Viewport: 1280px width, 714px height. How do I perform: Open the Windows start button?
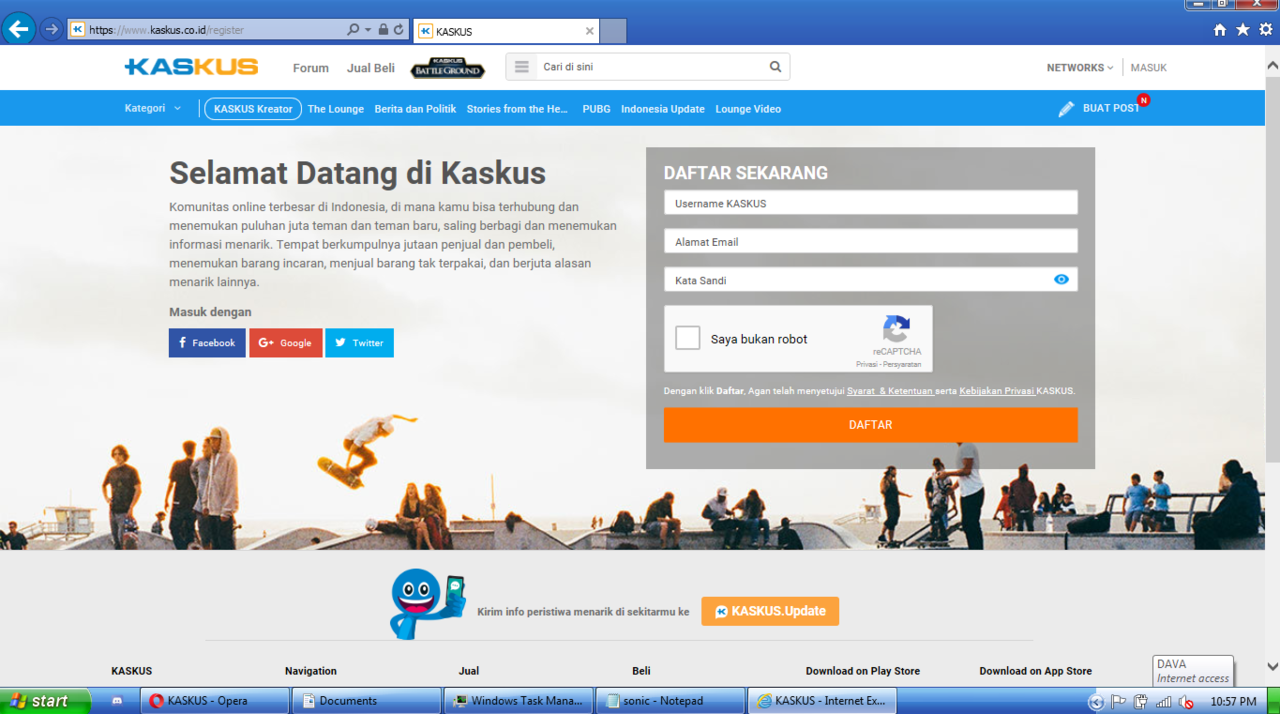click(45, 701)
